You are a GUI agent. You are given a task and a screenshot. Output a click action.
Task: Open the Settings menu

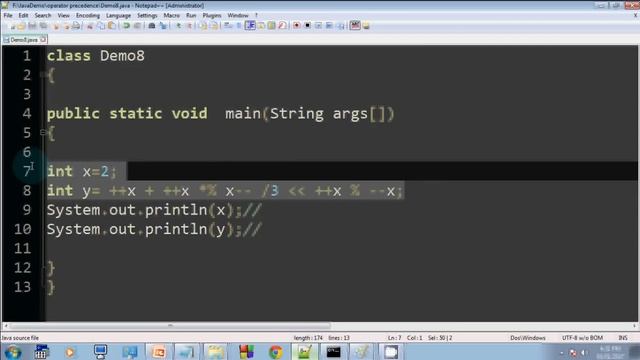pos(147,16)
